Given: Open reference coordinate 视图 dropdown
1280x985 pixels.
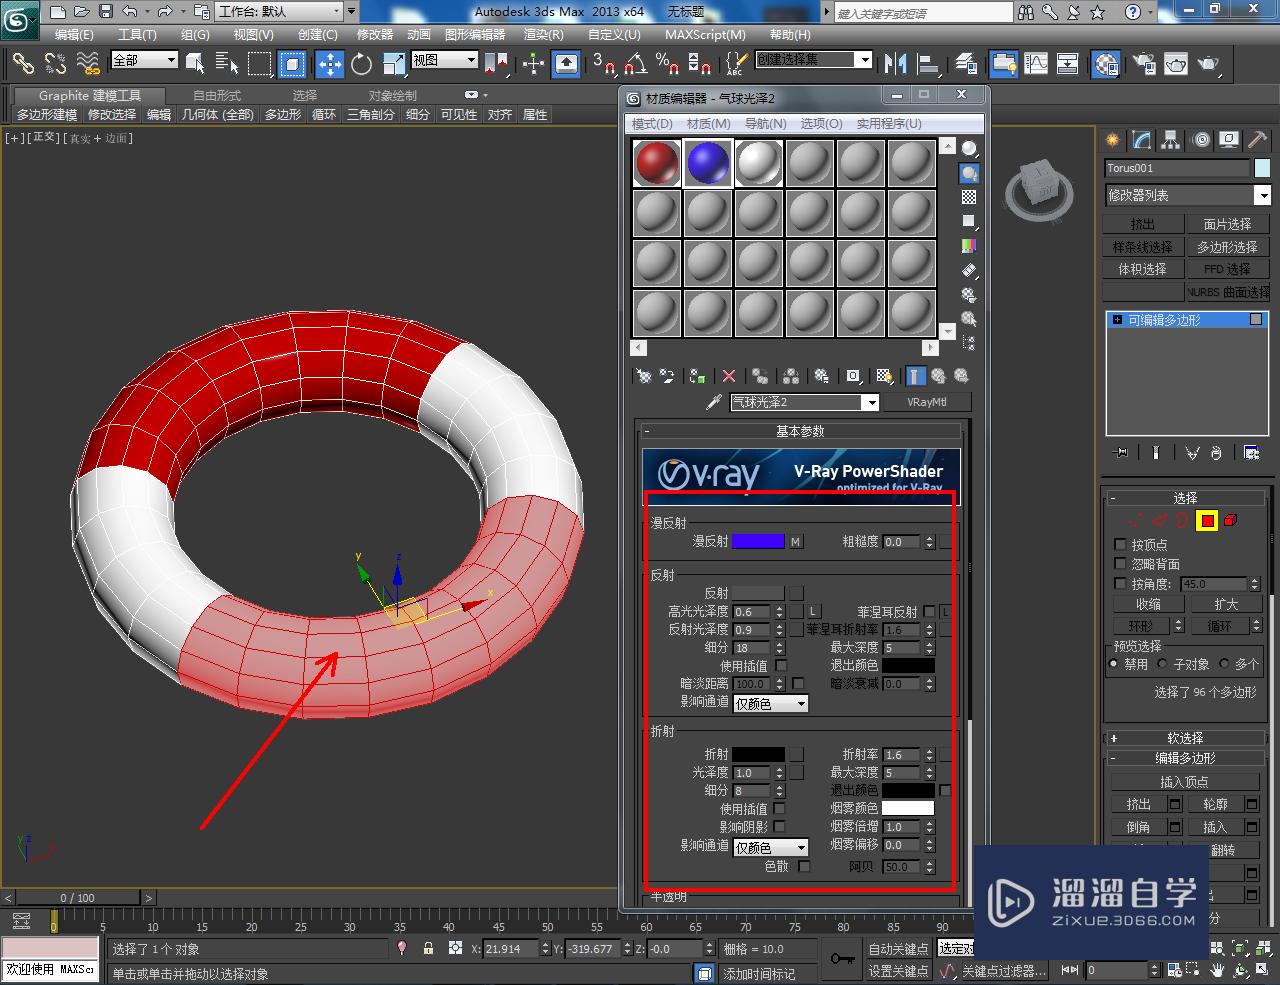Looking at the screenshot, I should tap(445, 60).
